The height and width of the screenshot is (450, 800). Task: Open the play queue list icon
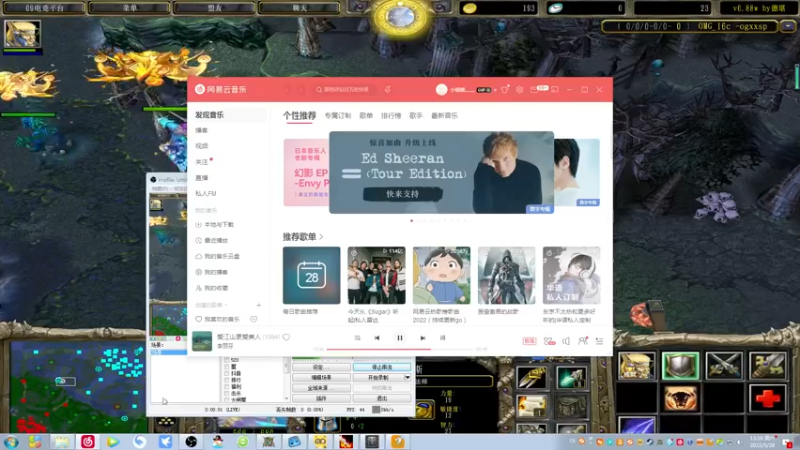(599, 341)
